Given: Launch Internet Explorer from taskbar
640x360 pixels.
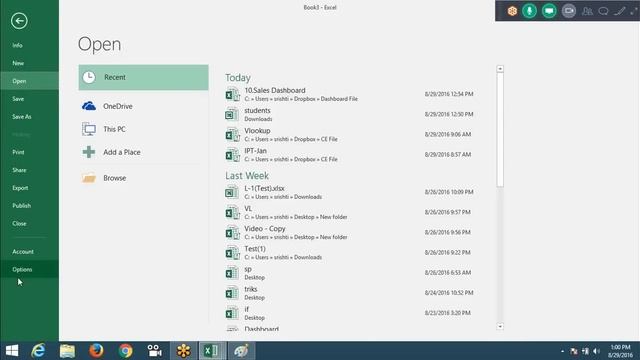Looking at the screenshot, I should coord(38,351).
